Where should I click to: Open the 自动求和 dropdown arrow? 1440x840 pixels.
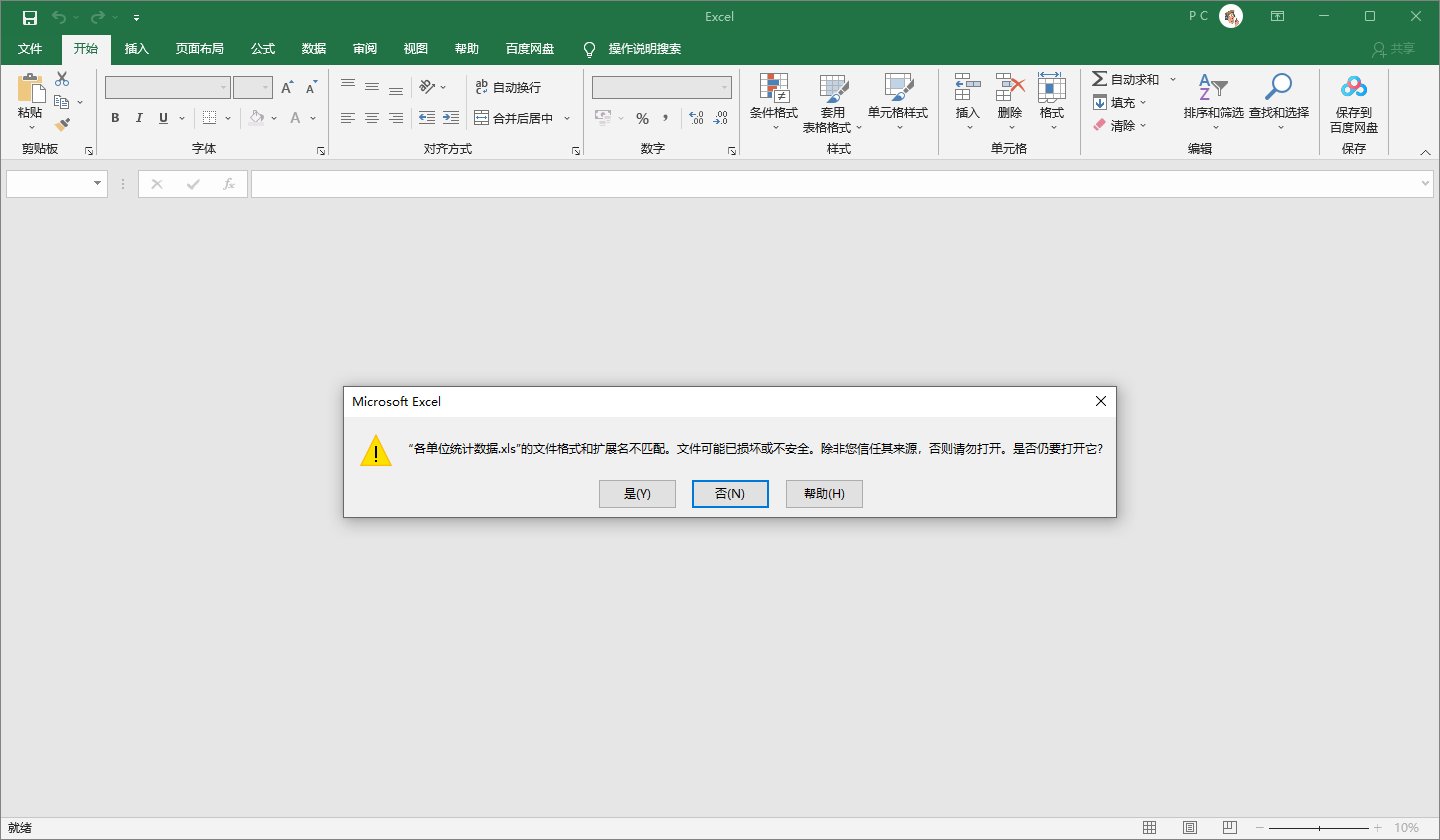pos(1173,79)
